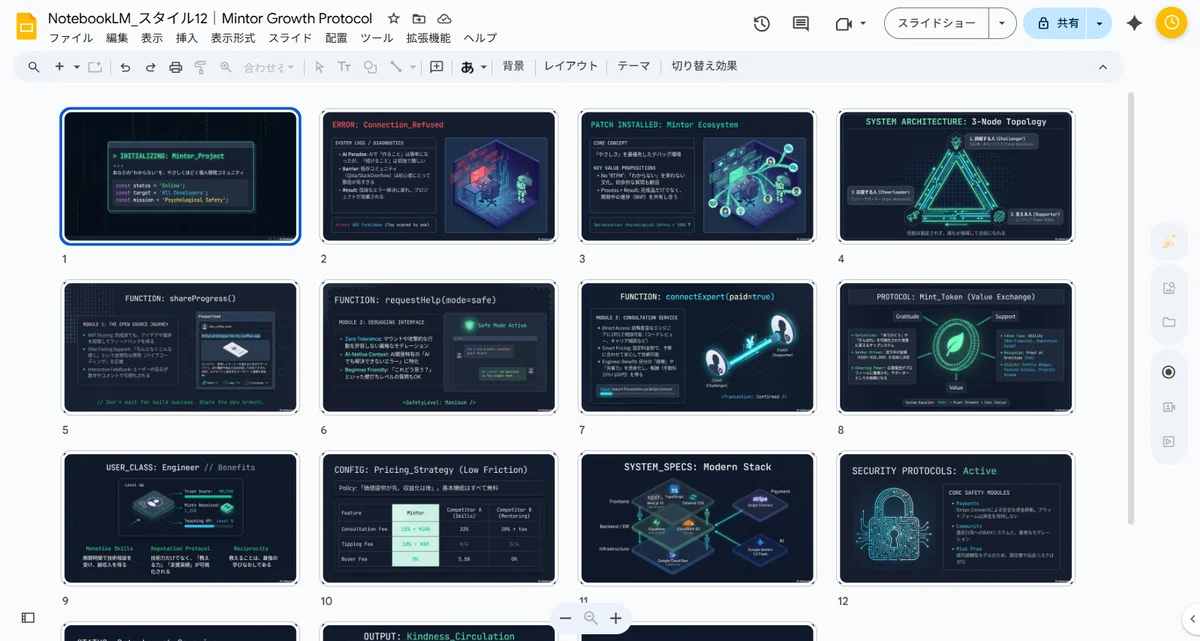Open the スライド menu
This screenshot has width=1200, height=641.
coord(290,38)
